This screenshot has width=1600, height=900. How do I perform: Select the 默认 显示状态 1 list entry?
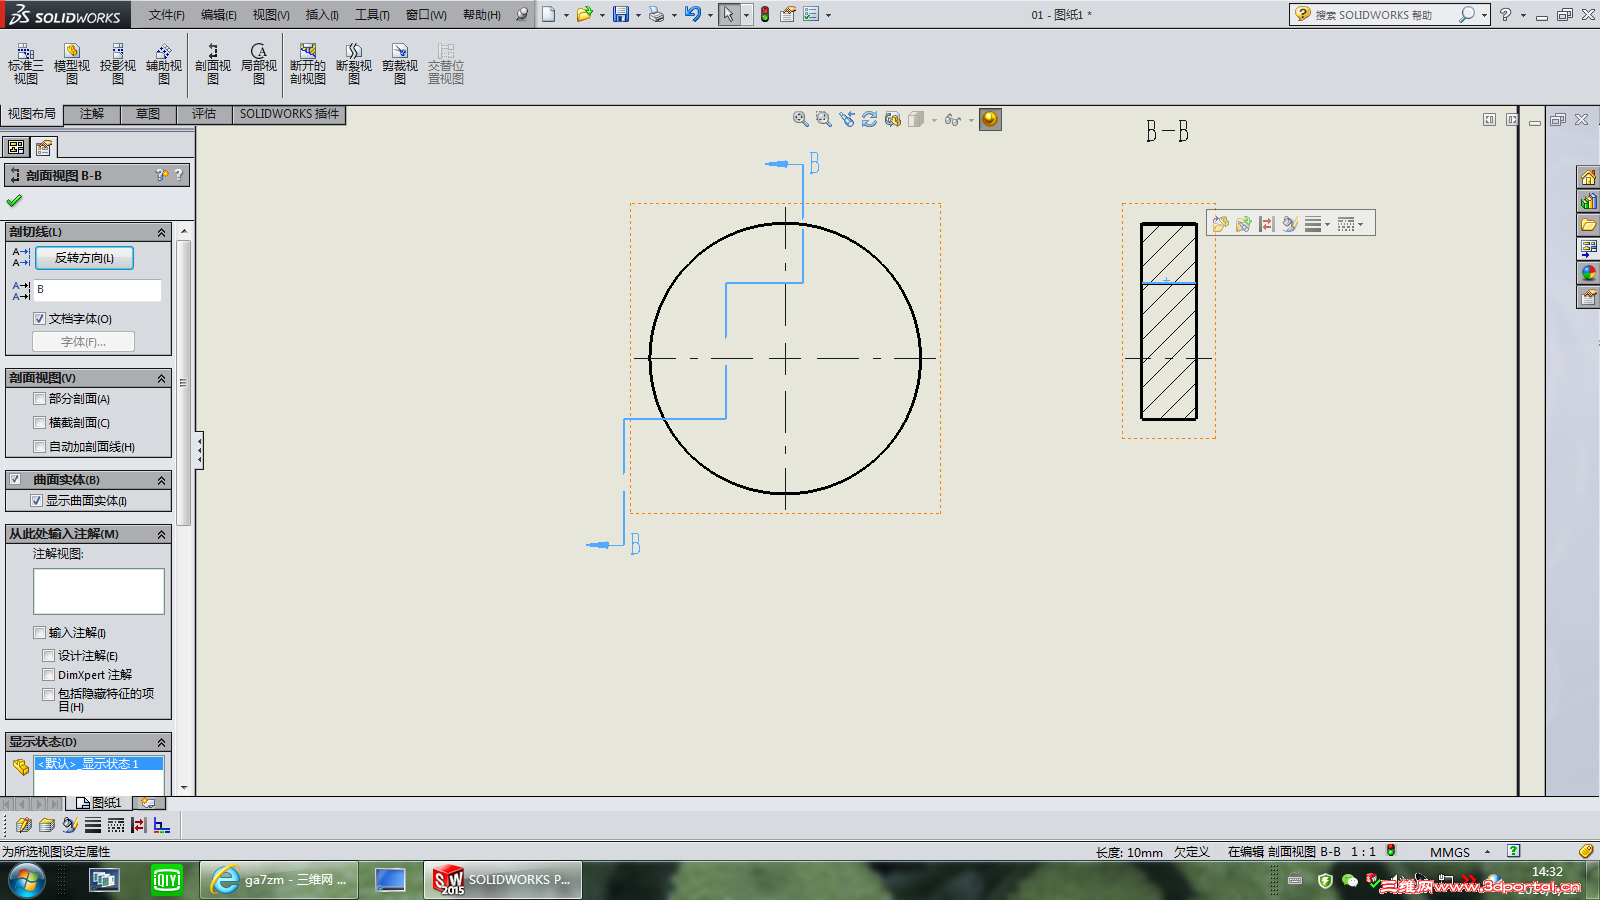[x=99, y=764]
